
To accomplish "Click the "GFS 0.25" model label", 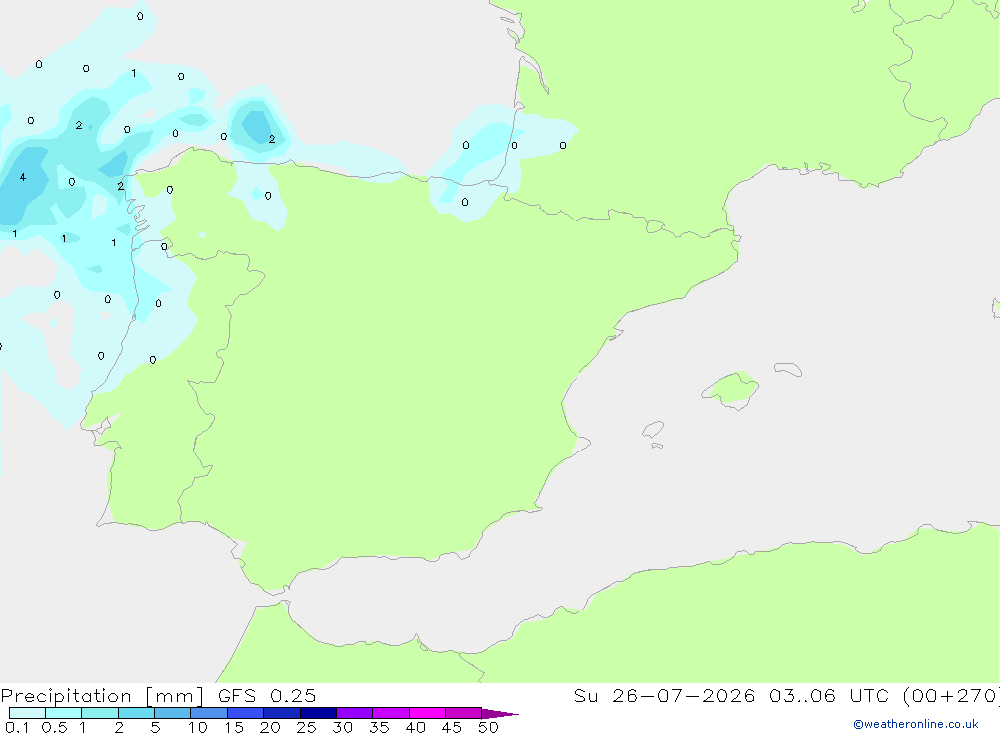I will coord(267,696).
